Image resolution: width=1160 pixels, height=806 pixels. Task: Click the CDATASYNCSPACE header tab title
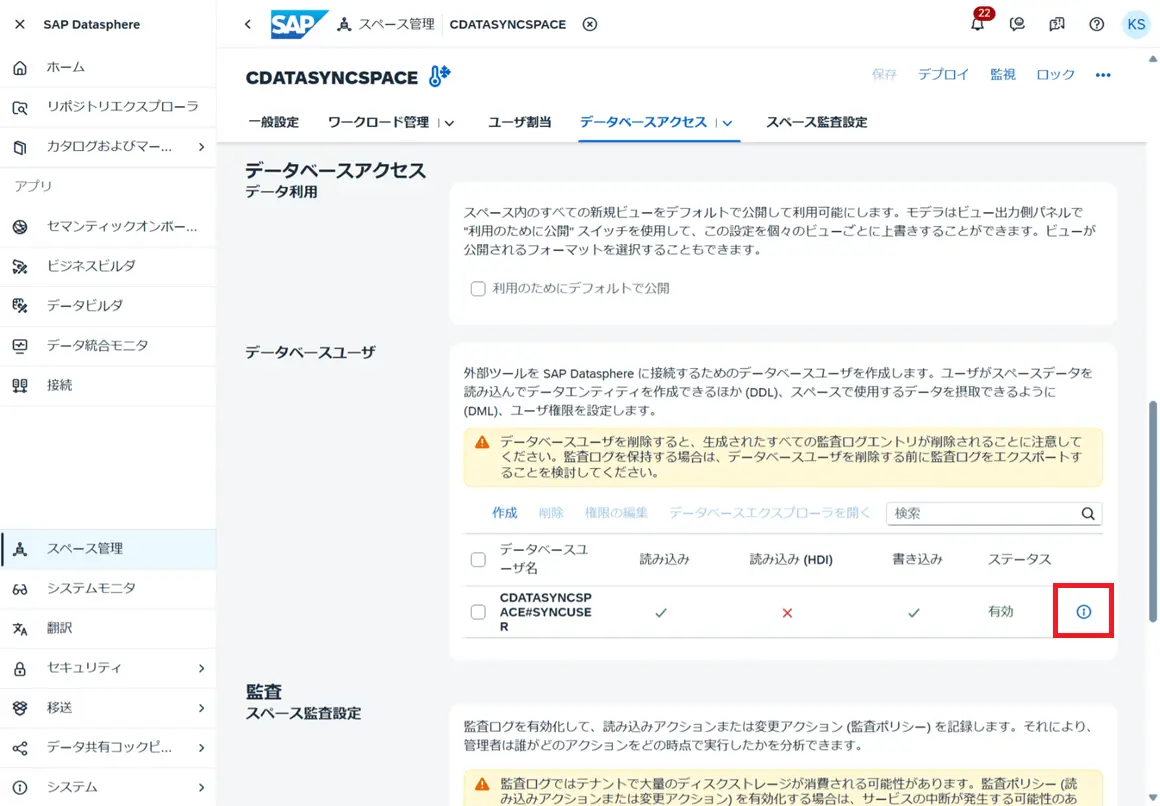[x=508, y=24]
